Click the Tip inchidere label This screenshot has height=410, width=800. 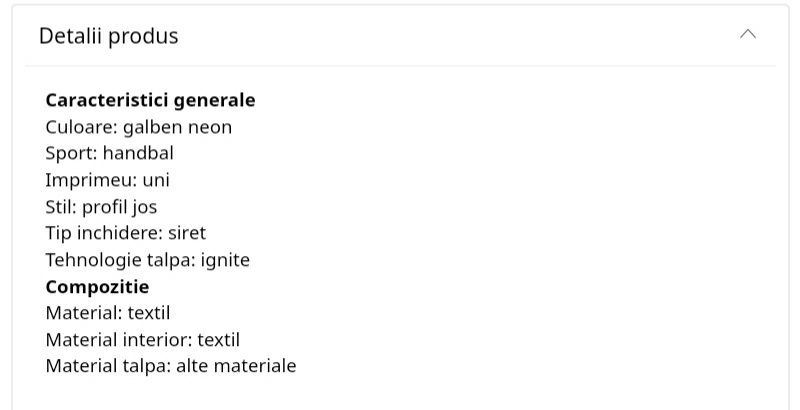pyautogui.click(x=100, y=233)
